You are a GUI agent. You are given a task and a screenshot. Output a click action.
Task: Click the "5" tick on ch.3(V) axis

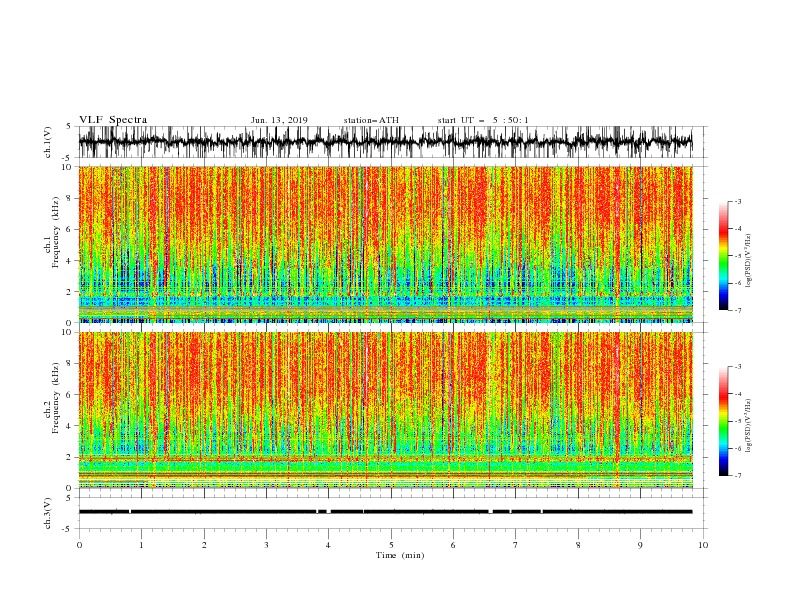click(69, 498)
